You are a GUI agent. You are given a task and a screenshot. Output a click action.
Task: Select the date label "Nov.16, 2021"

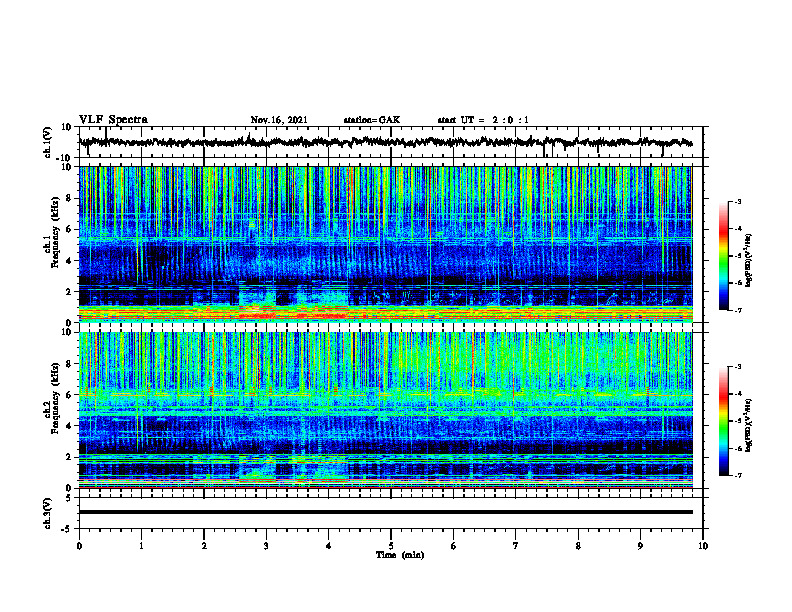(279, 120)
